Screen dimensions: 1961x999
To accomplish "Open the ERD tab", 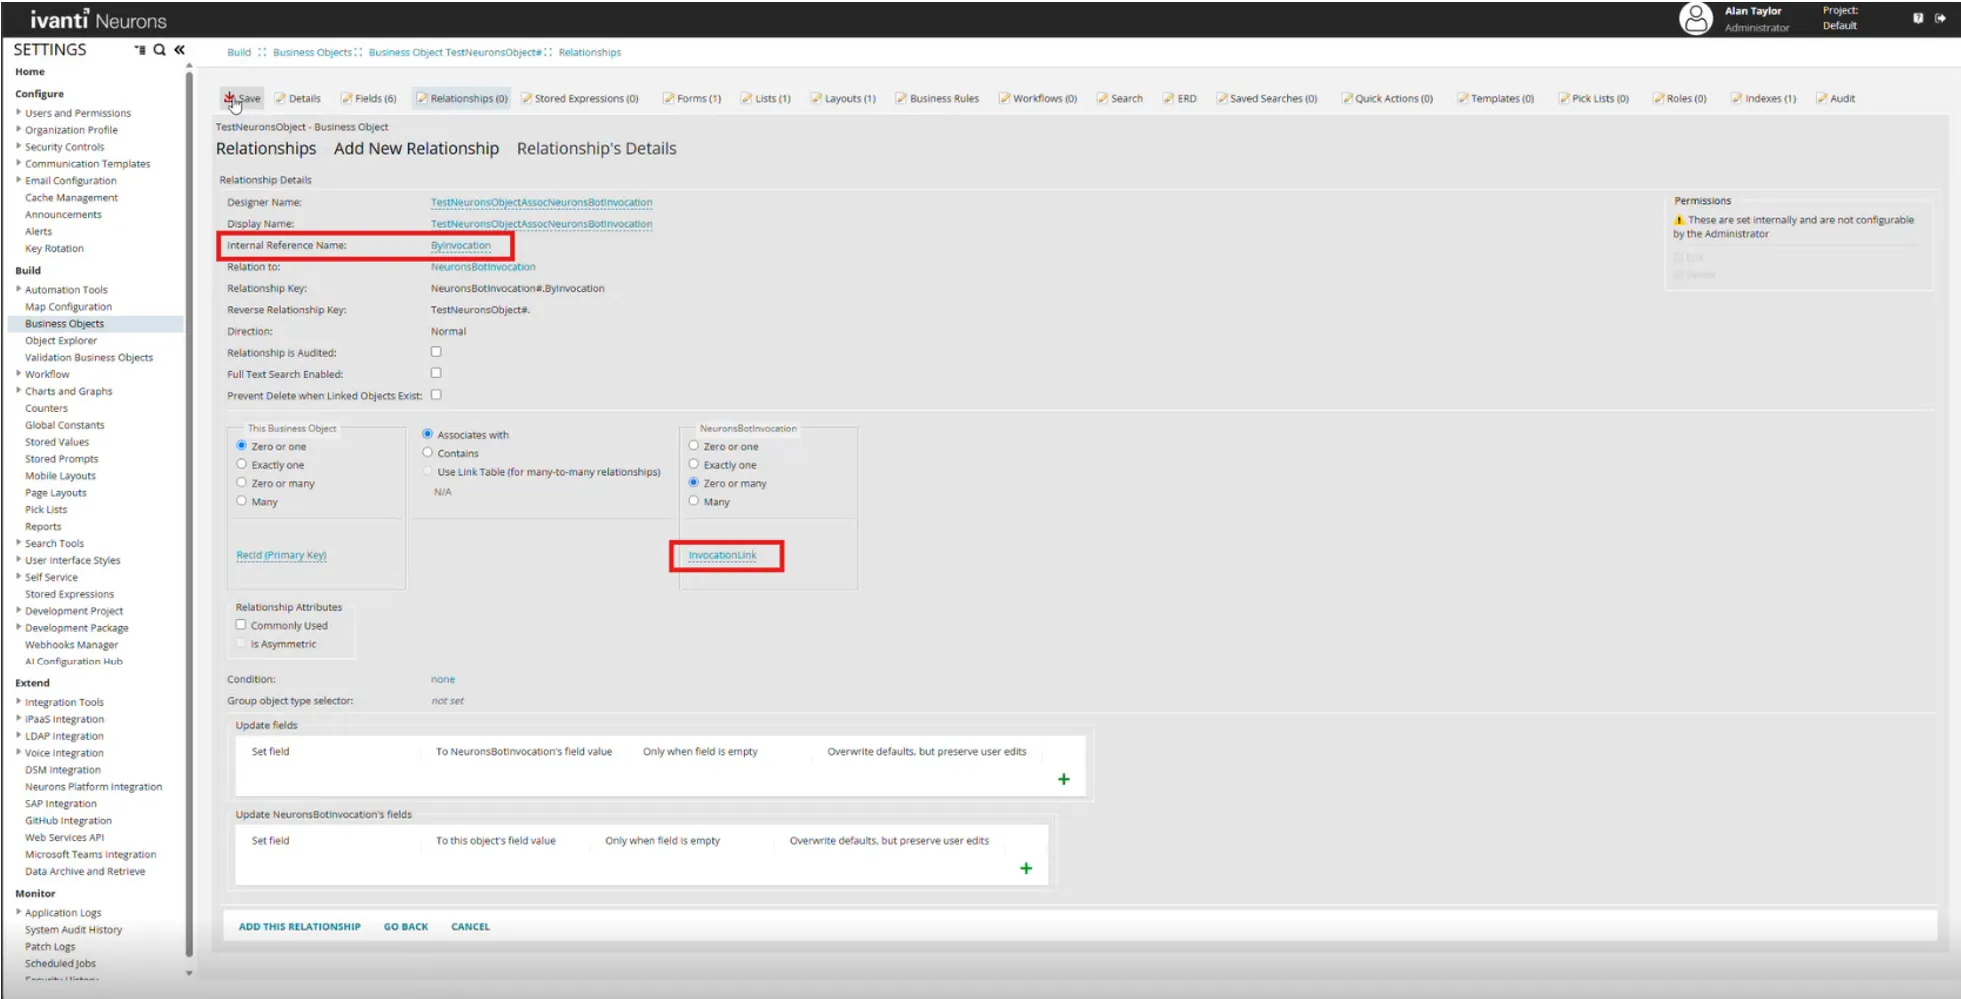I will pyautogui.click(x=1180, y=98).
